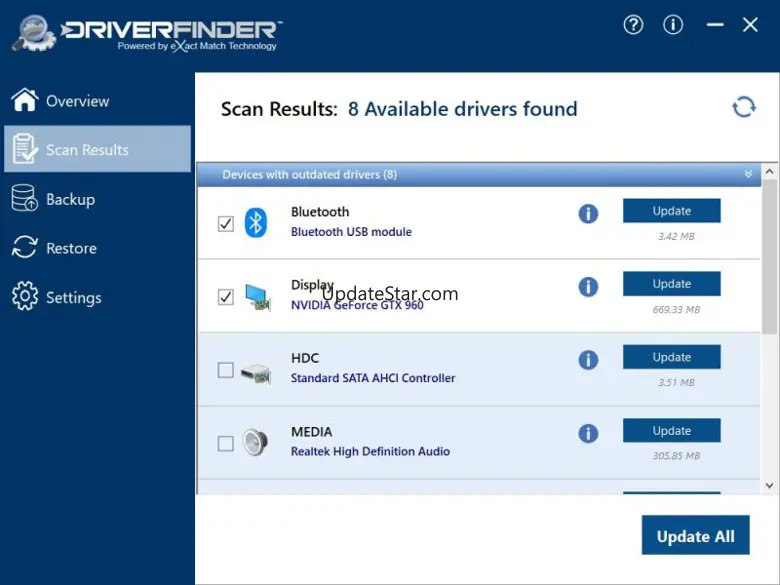Show info for Bluetooth USB module
The width and height of the screenshot is (780, 585).
pos(588,214)
